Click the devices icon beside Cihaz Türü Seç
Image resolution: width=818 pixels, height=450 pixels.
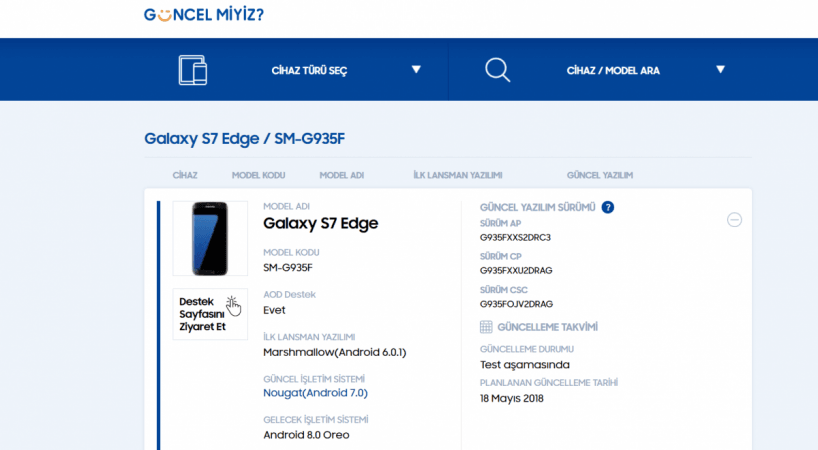pyautogui.click(x=193, y=70)
